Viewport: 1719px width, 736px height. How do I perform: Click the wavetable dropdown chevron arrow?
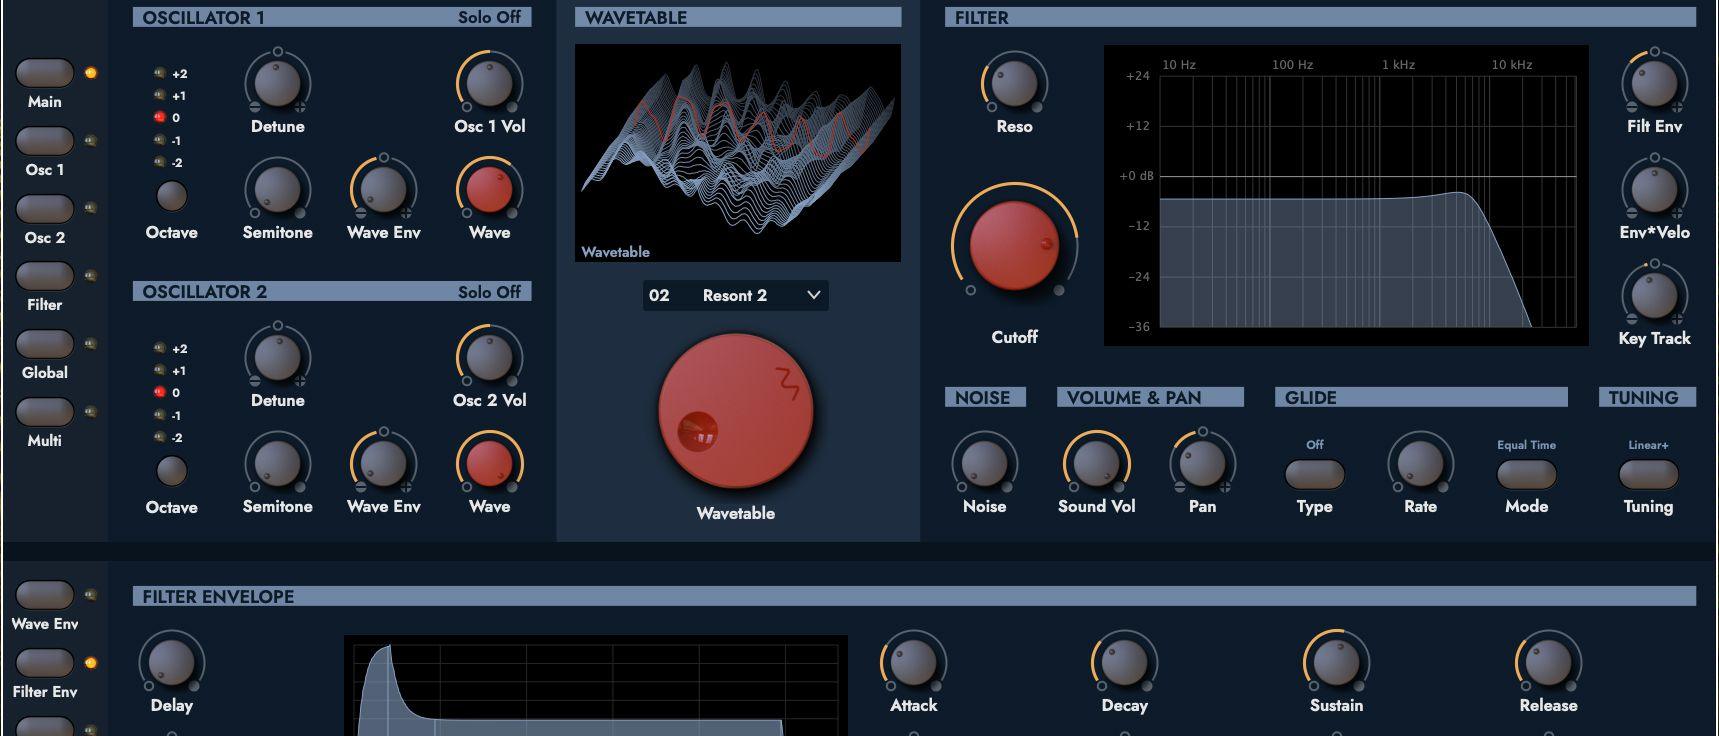pyautogui.click(x=813, y=295)
